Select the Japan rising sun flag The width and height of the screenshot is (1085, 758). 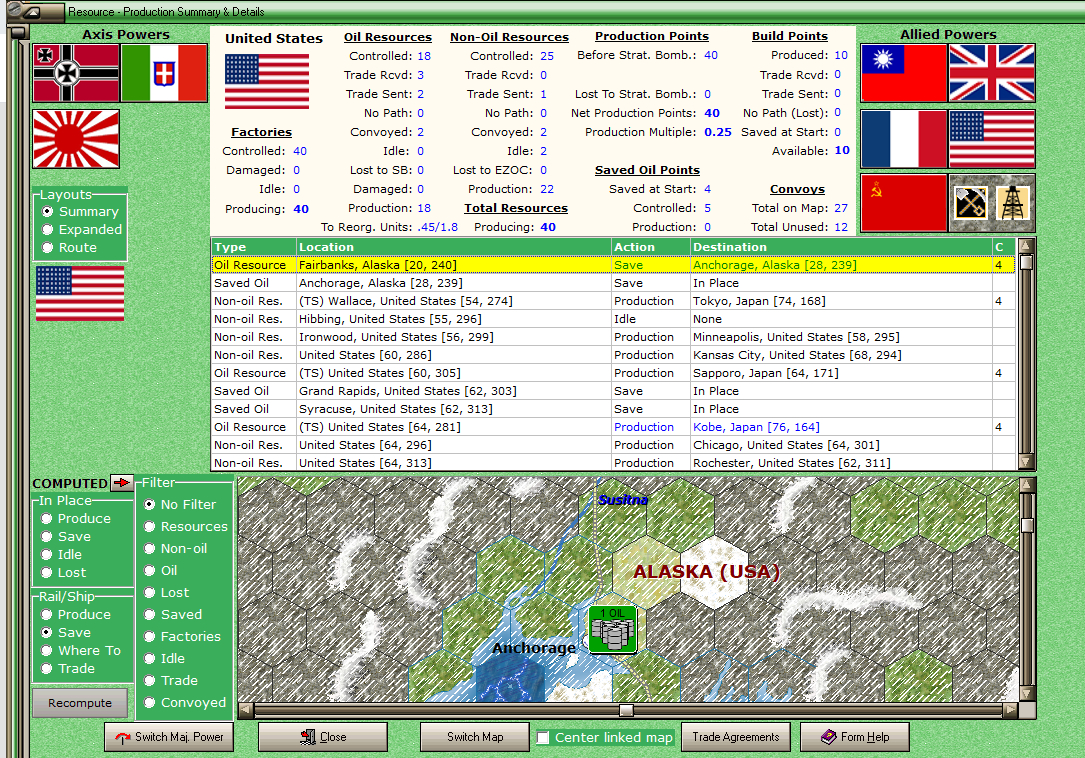coord(76,139)
